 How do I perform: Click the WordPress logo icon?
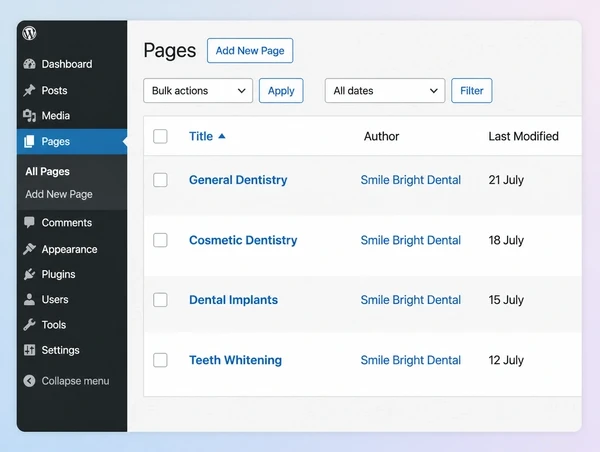tap(29, 33)
